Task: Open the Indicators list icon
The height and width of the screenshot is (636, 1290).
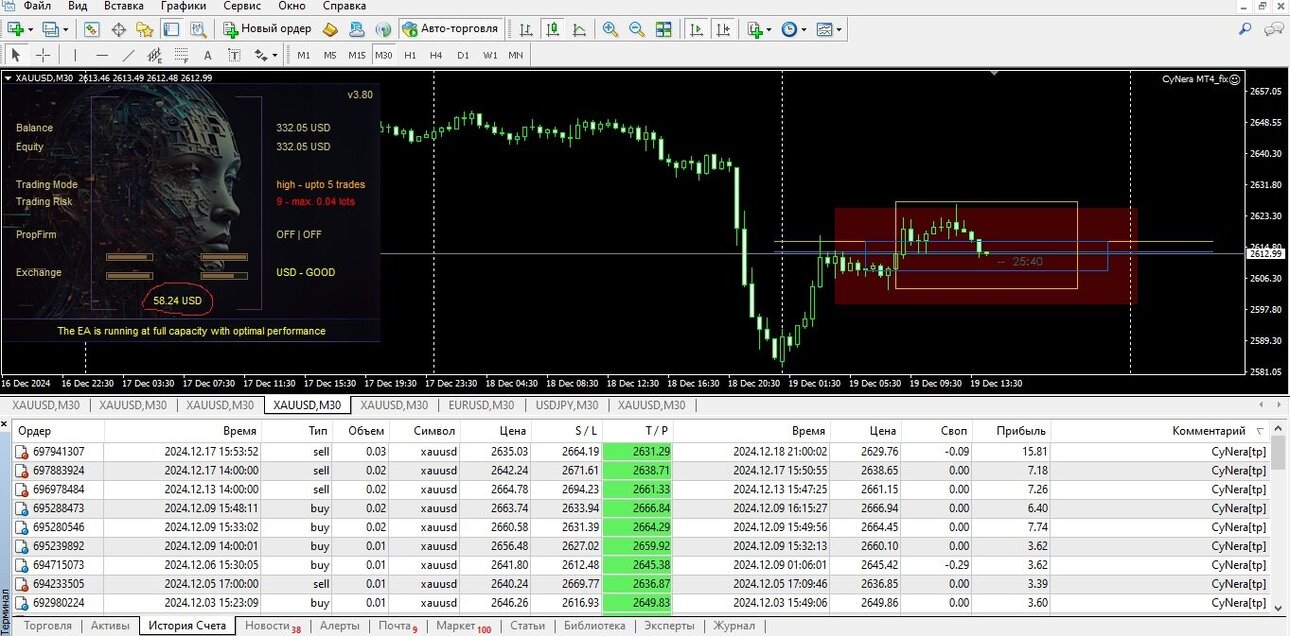Action: 755,29
